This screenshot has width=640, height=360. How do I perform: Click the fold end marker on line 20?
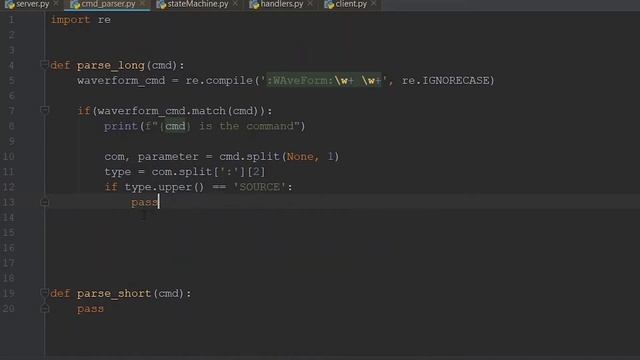(44, 309)
